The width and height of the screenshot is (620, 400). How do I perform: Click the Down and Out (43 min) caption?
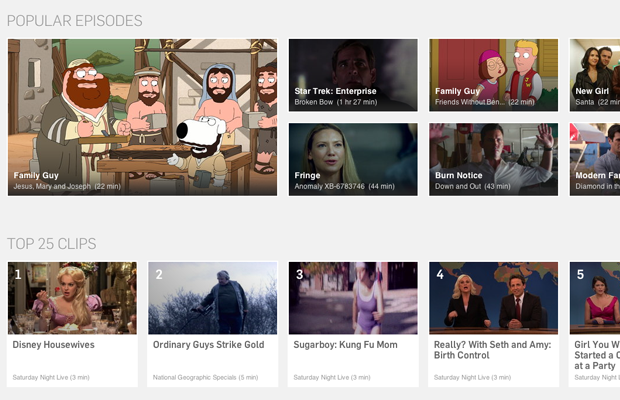(473, 186)
